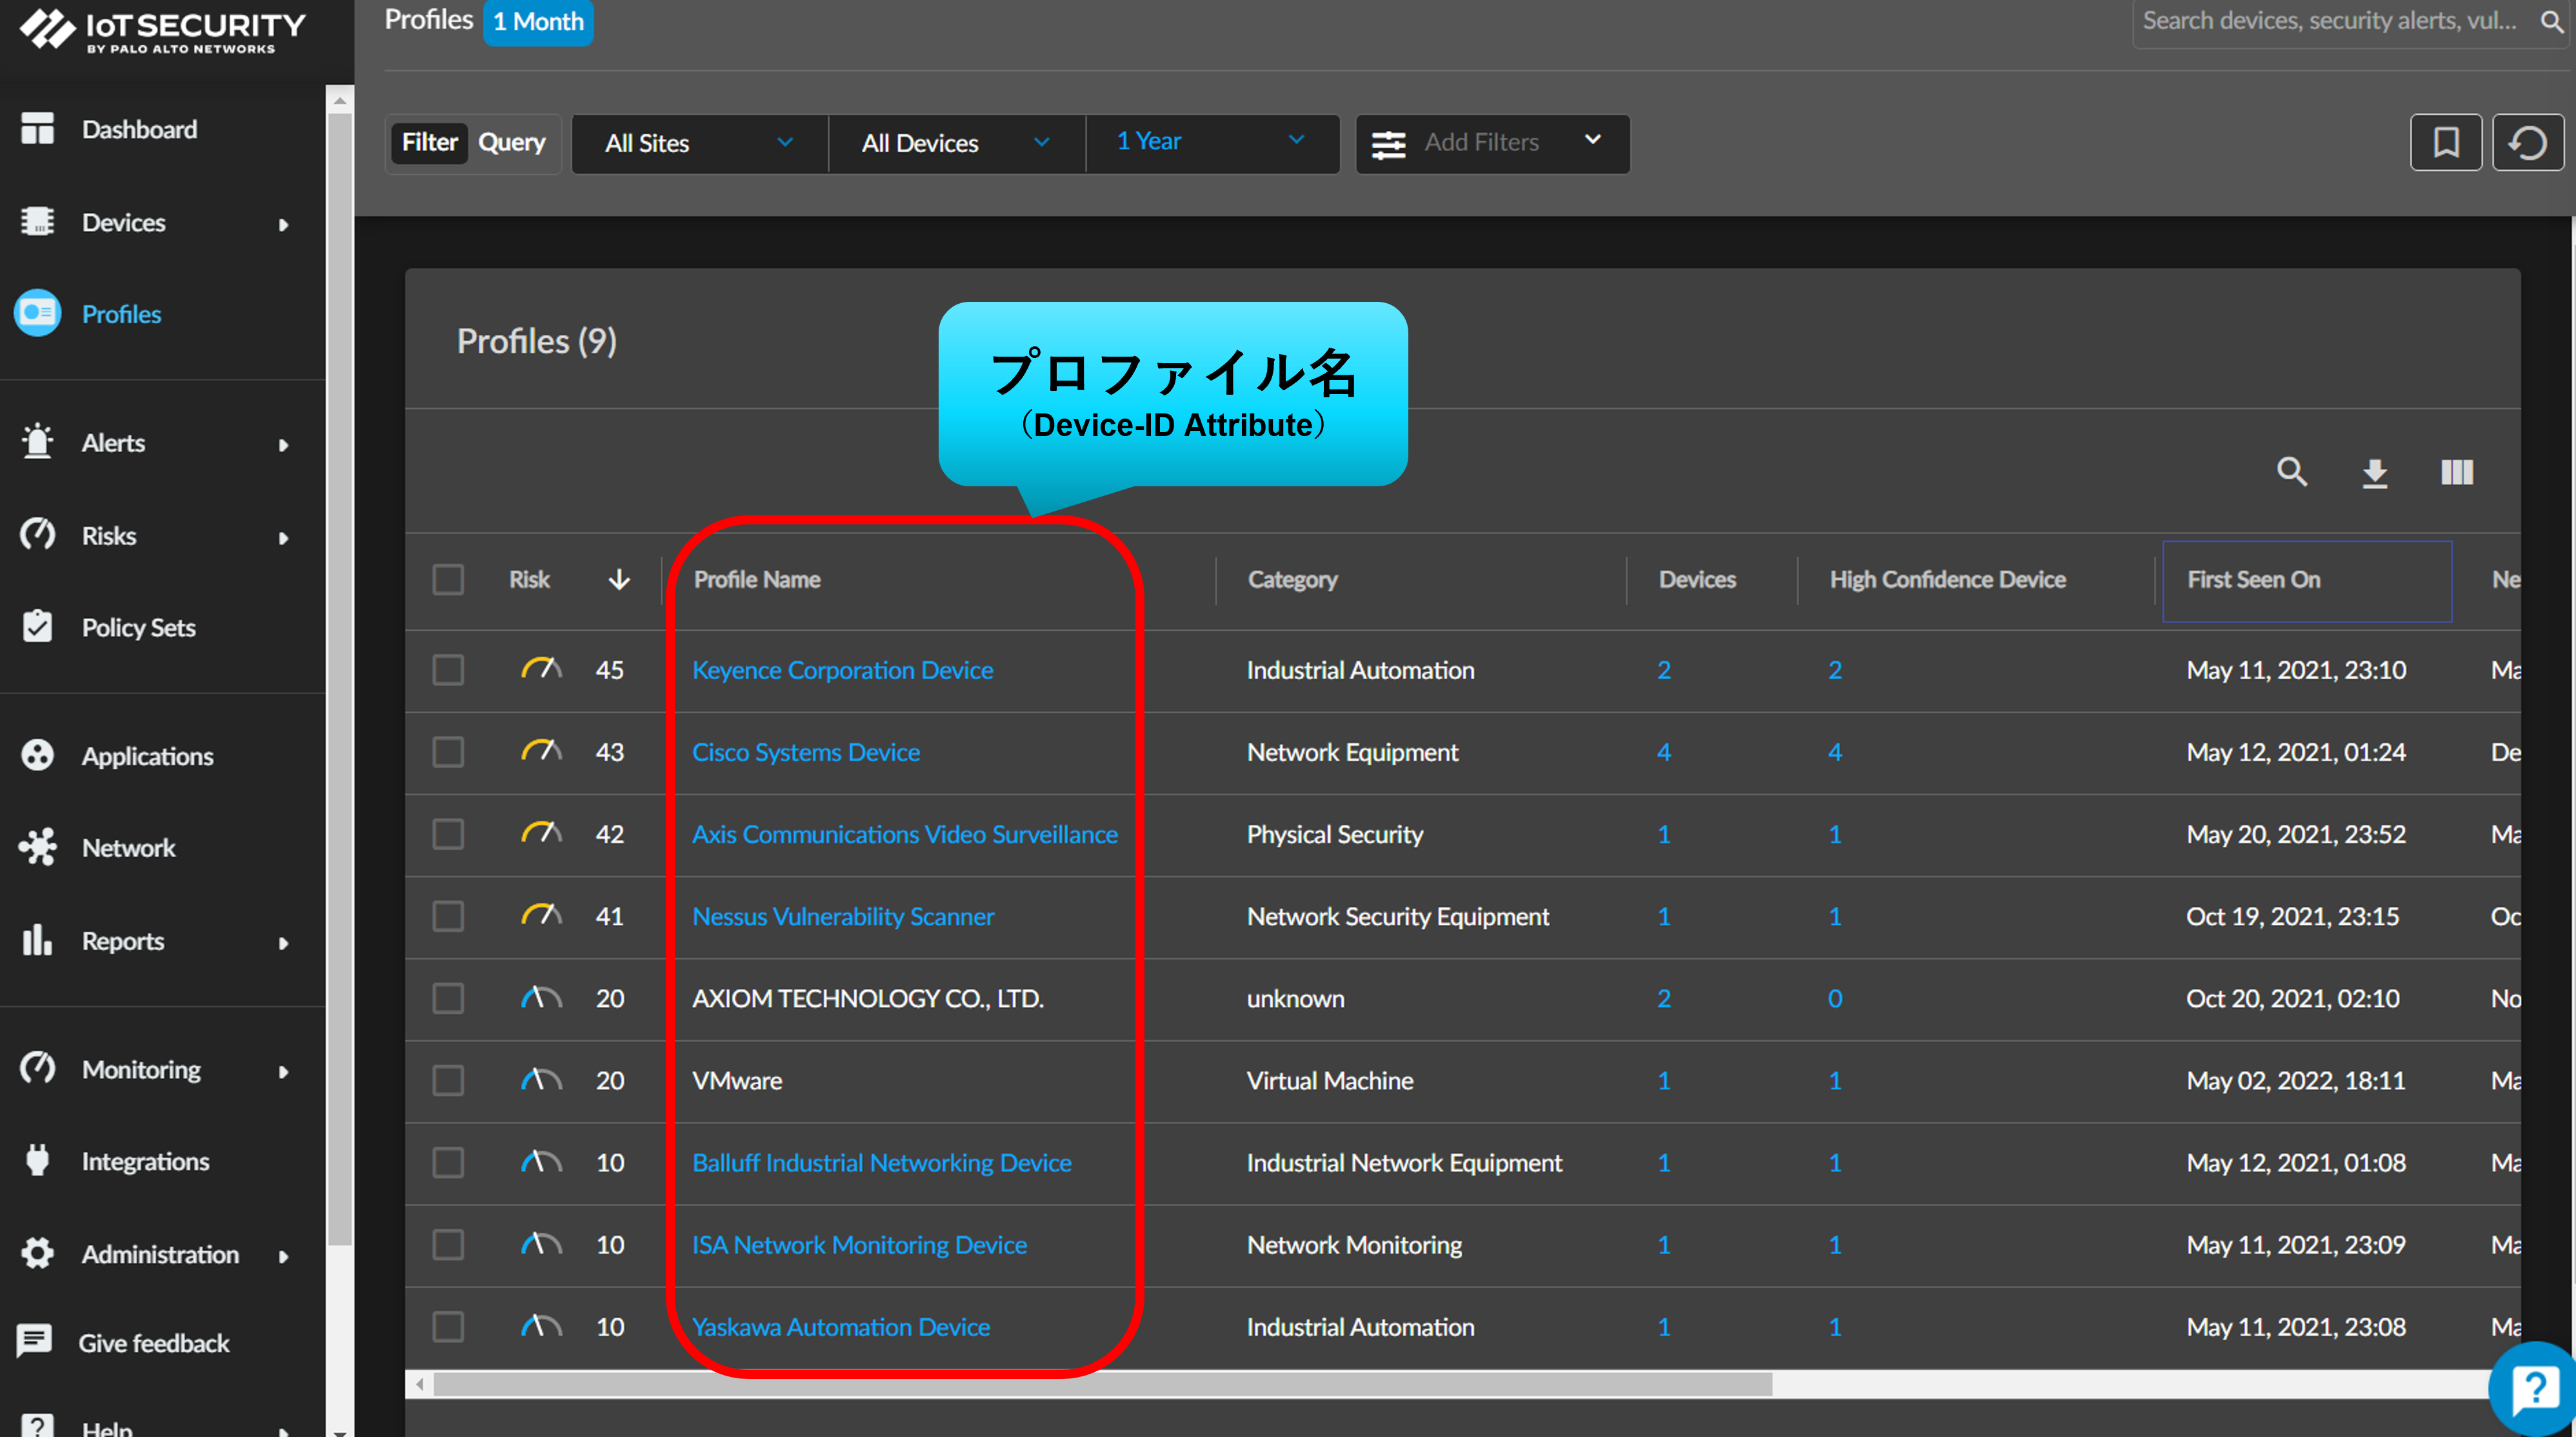
Task: Open Applications menu item
Action: pos(148,756)
